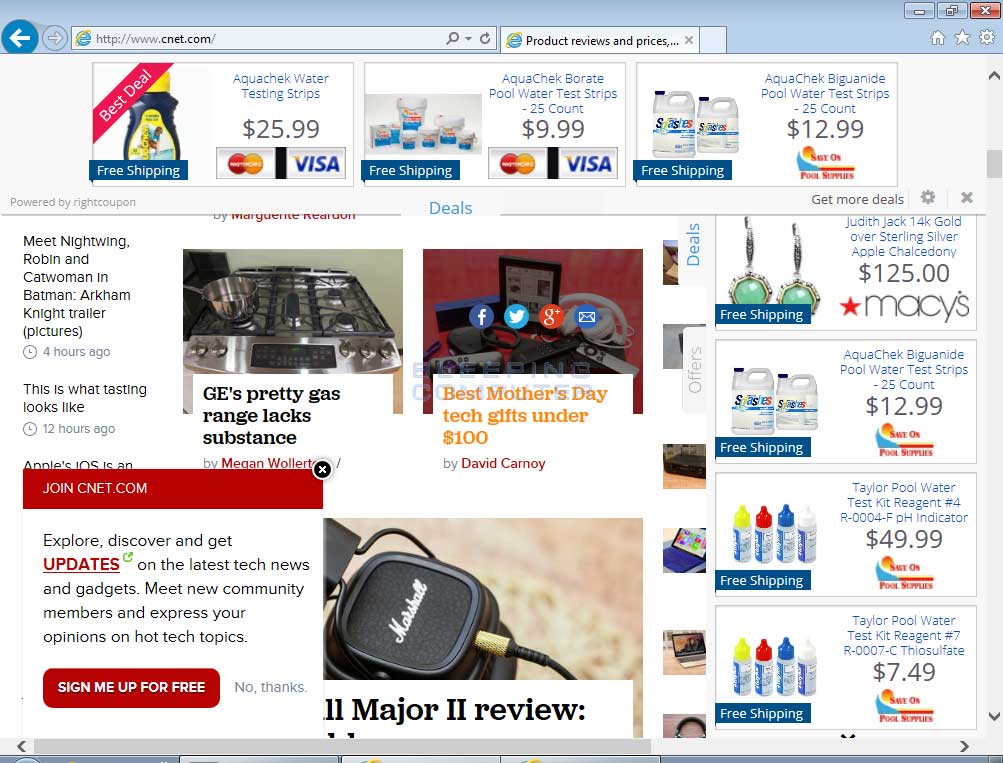1003x763 pixels.
Task: Click the Visa logo under $9.99
Action: [x=588, y=163]
